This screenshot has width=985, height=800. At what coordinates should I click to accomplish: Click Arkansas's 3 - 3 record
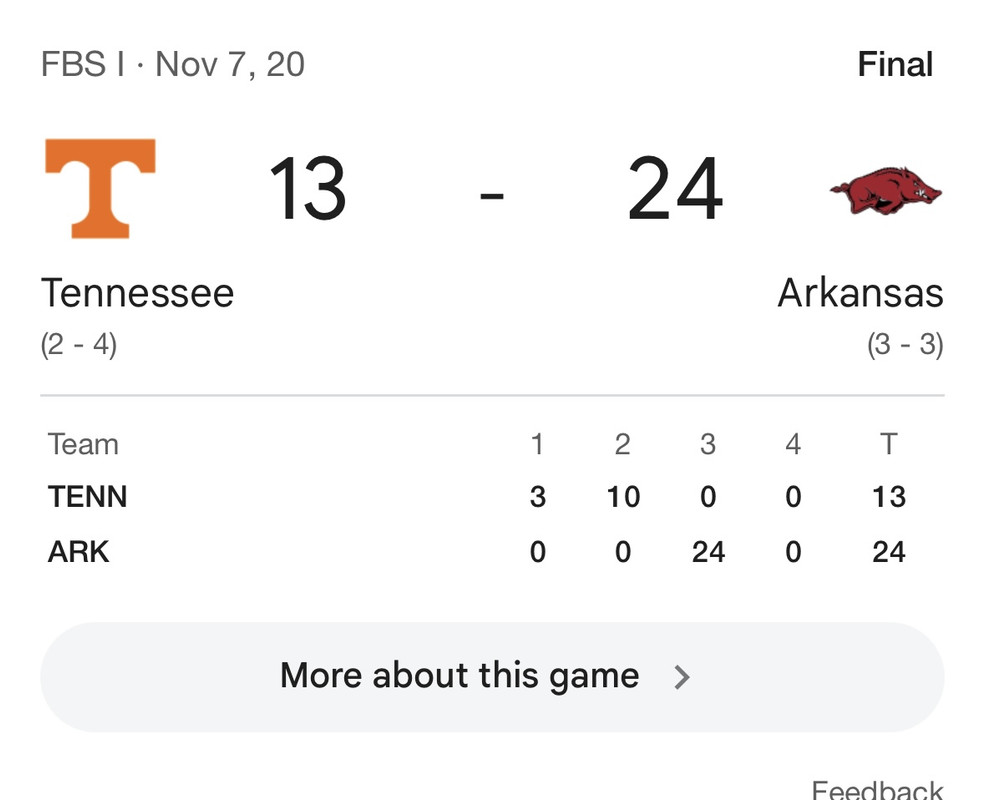click(x=905, y=345)
